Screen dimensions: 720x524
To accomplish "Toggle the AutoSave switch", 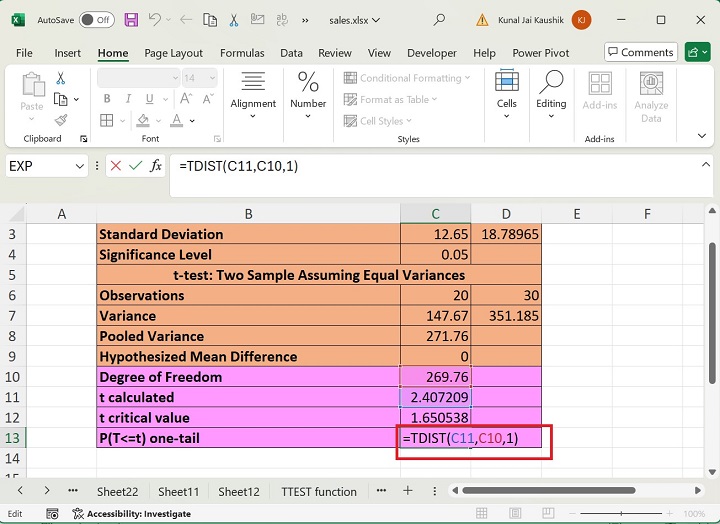I will 96,20.
